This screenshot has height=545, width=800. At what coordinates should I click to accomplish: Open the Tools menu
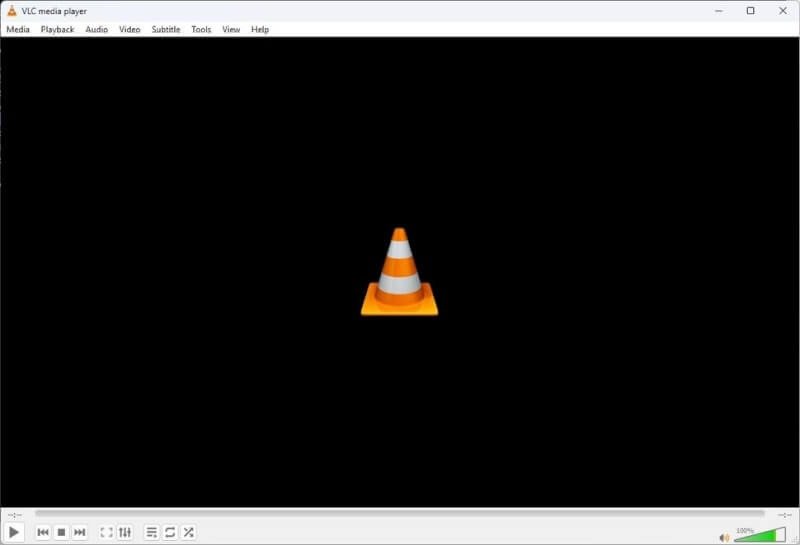[x=201, y=30]
